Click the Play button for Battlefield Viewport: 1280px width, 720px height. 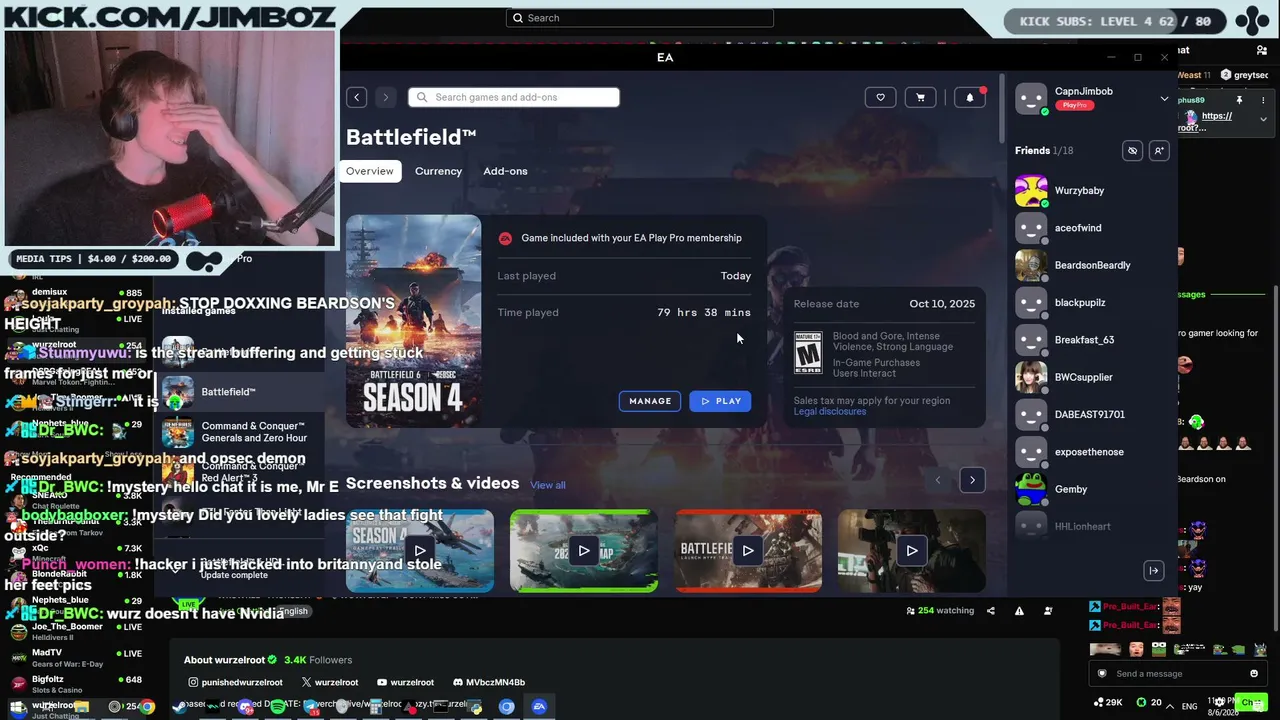pyautogui.click(x=720, y=401)
